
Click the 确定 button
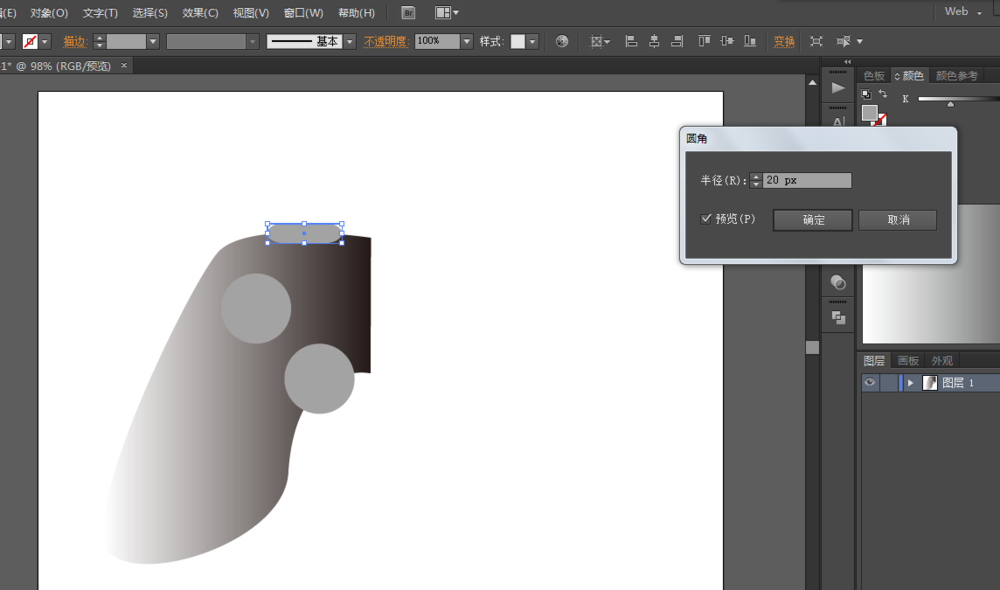coord(813,220)
